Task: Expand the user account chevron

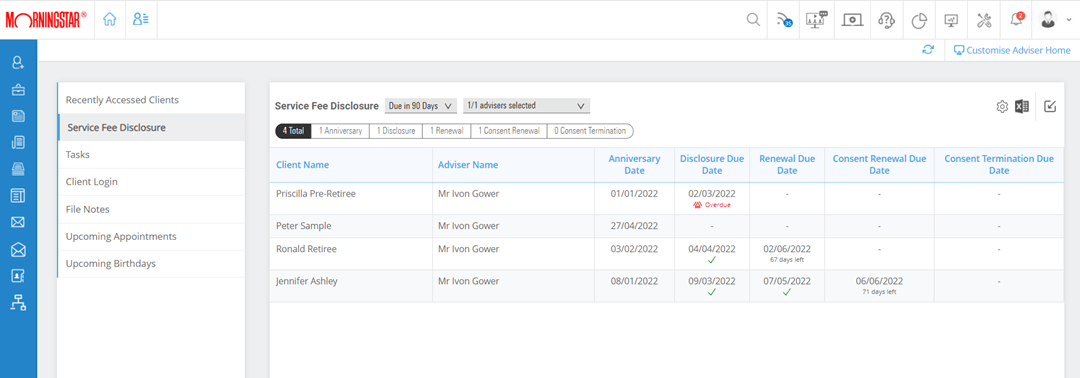Action: click(x=1068, y=21)
